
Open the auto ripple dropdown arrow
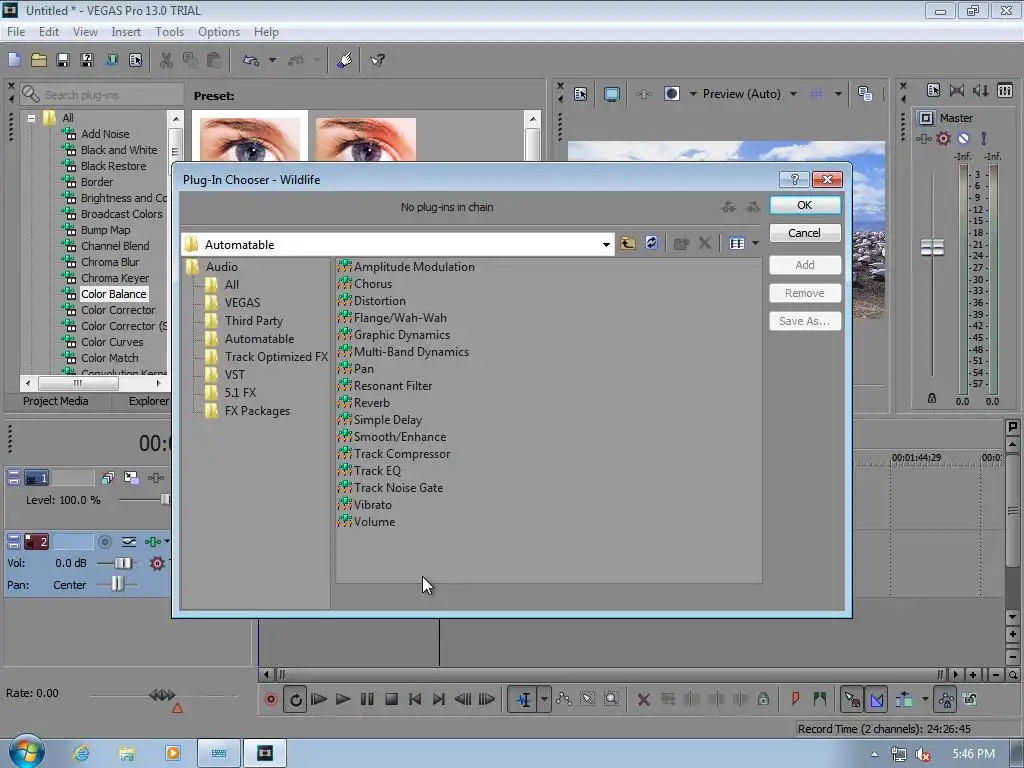925,699
